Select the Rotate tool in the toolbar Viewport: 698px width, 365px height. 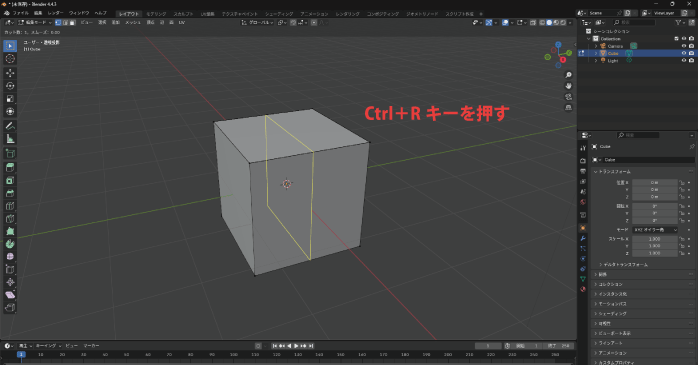point(10,86)
